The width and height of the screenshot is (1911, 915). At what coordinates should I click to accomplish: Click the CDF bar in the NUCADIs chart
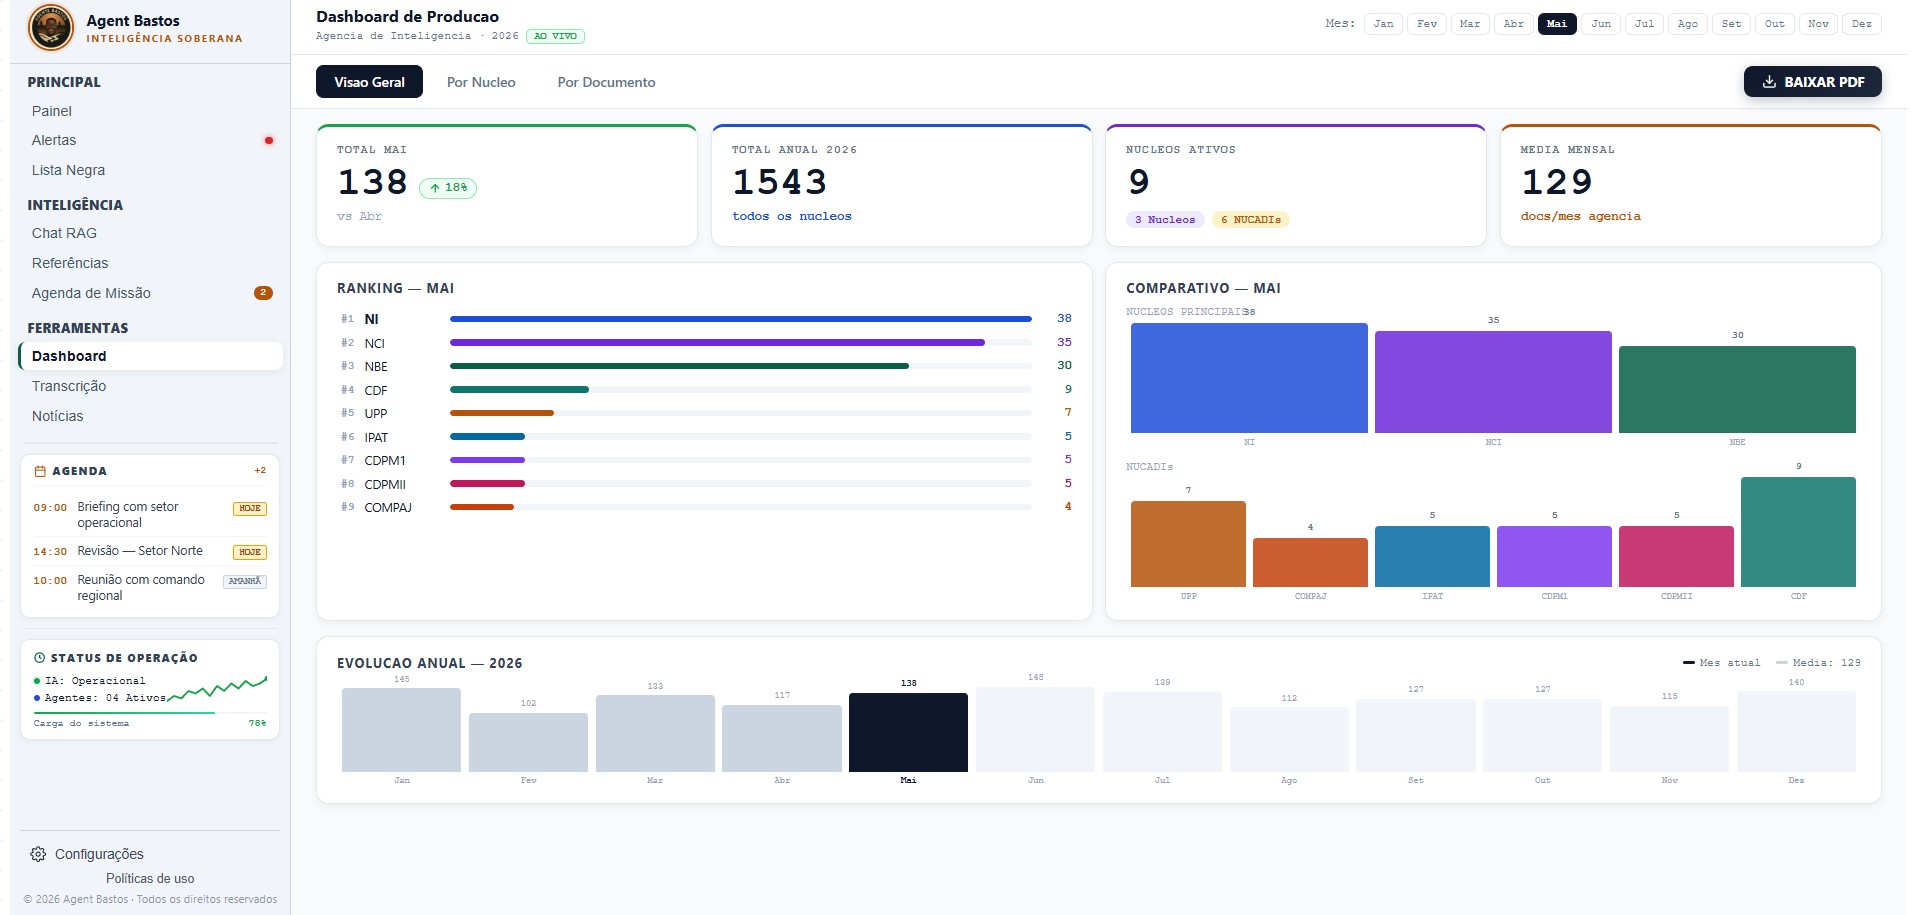[x=1798, y=532]
